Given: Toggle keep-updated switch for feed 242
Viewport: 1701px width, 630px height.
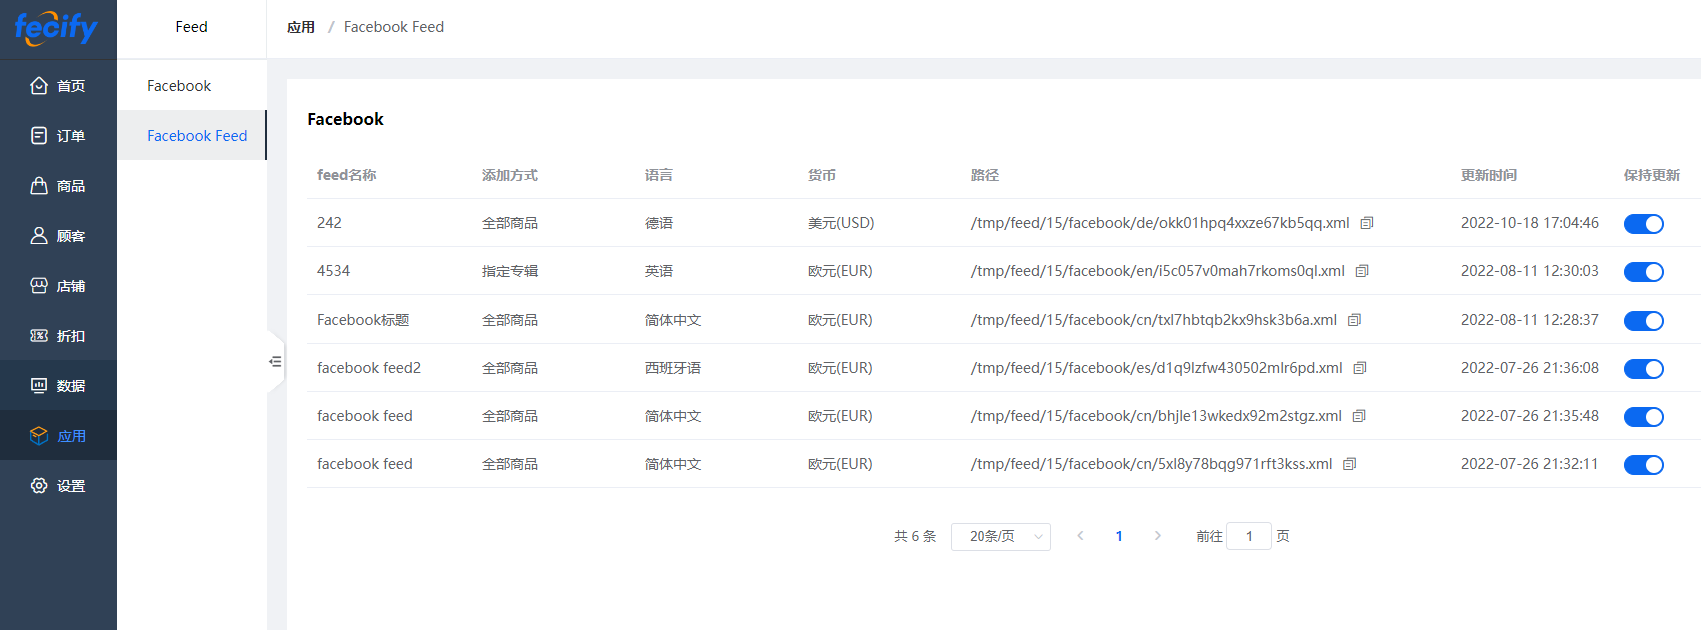Looking at the screenshot, I should coord(1644,224).
